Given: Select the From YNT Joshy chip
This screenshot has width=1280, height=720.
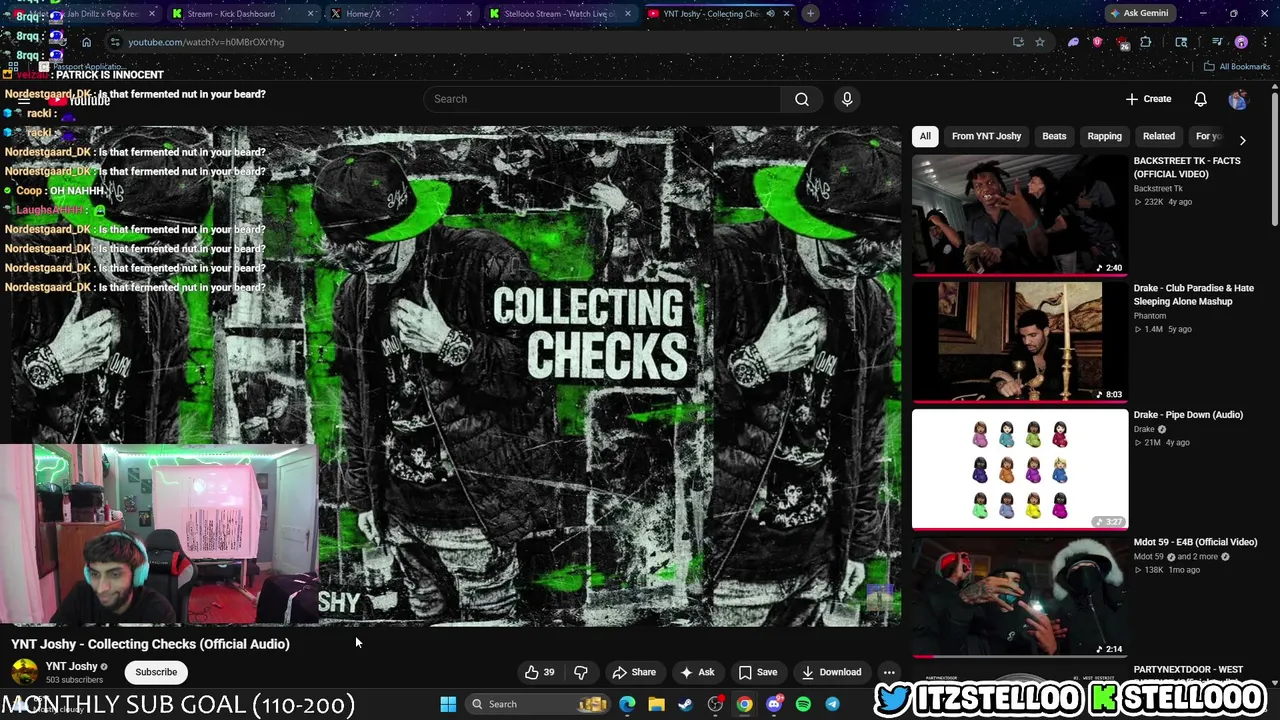Looking at the screenshot, I should [x=986, y=136].
